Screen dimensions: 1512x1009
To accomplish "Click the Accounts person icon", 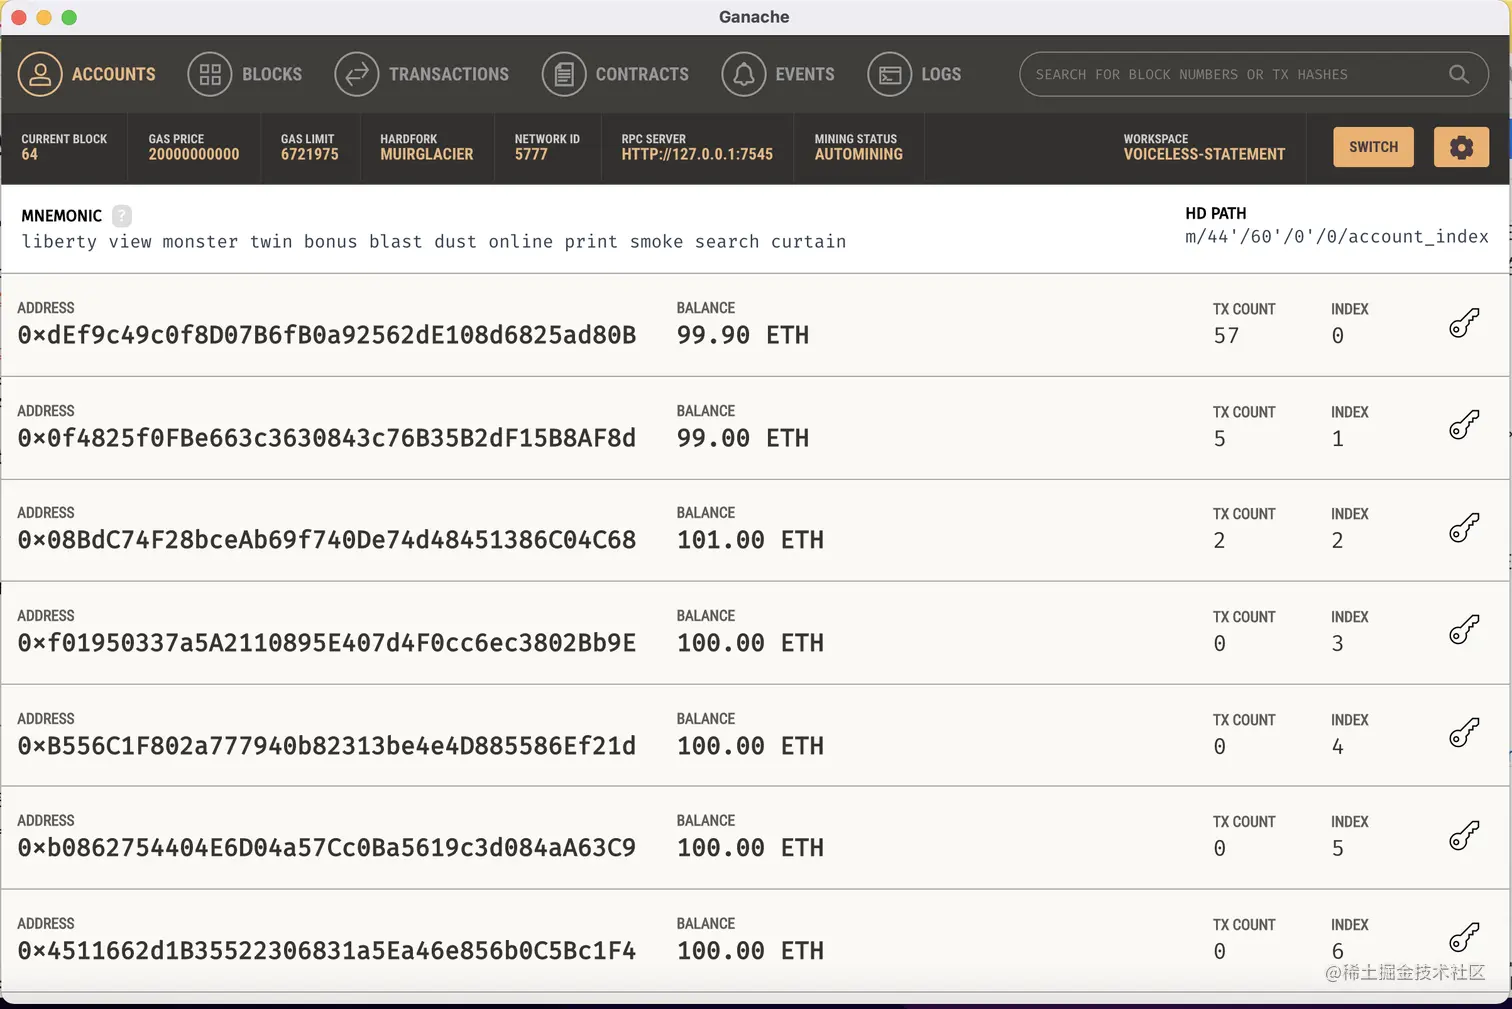I will coord(40,74).
